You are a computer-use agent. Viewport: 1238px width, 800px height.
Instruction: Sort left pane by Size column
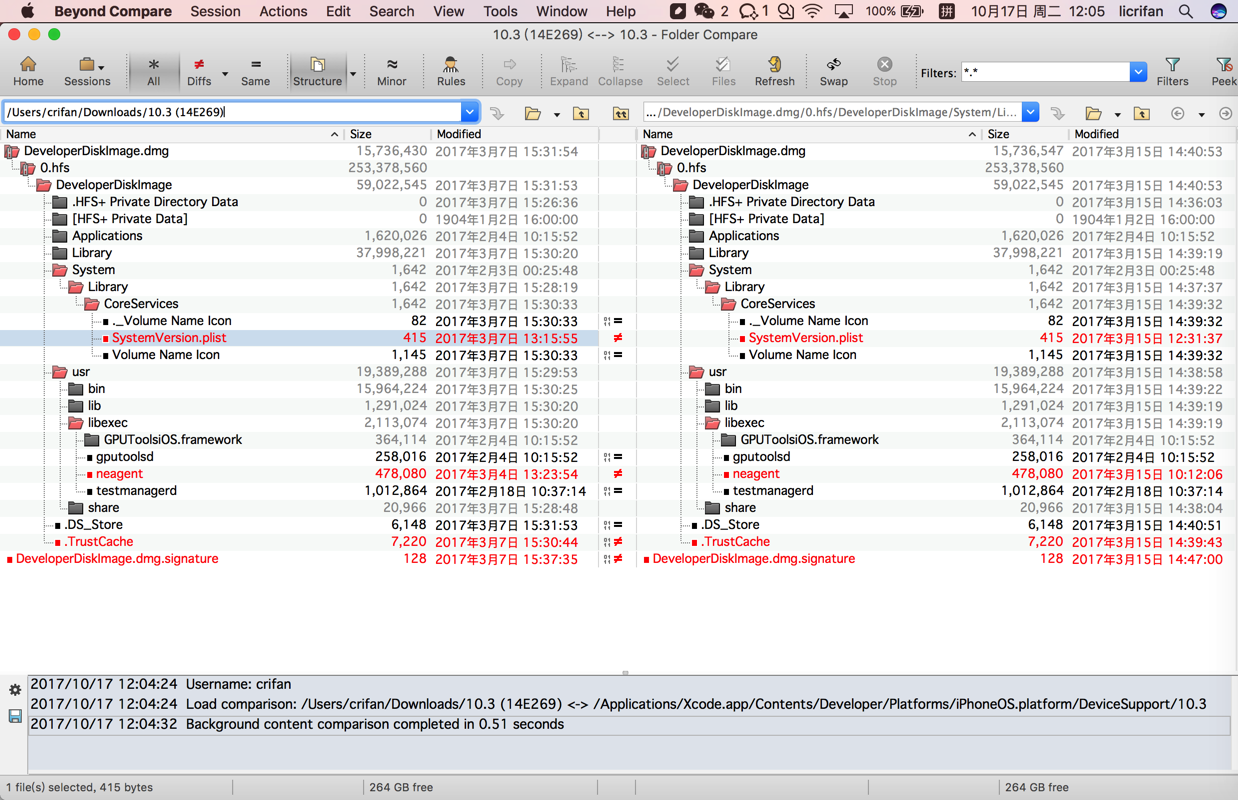pos(387,134)
